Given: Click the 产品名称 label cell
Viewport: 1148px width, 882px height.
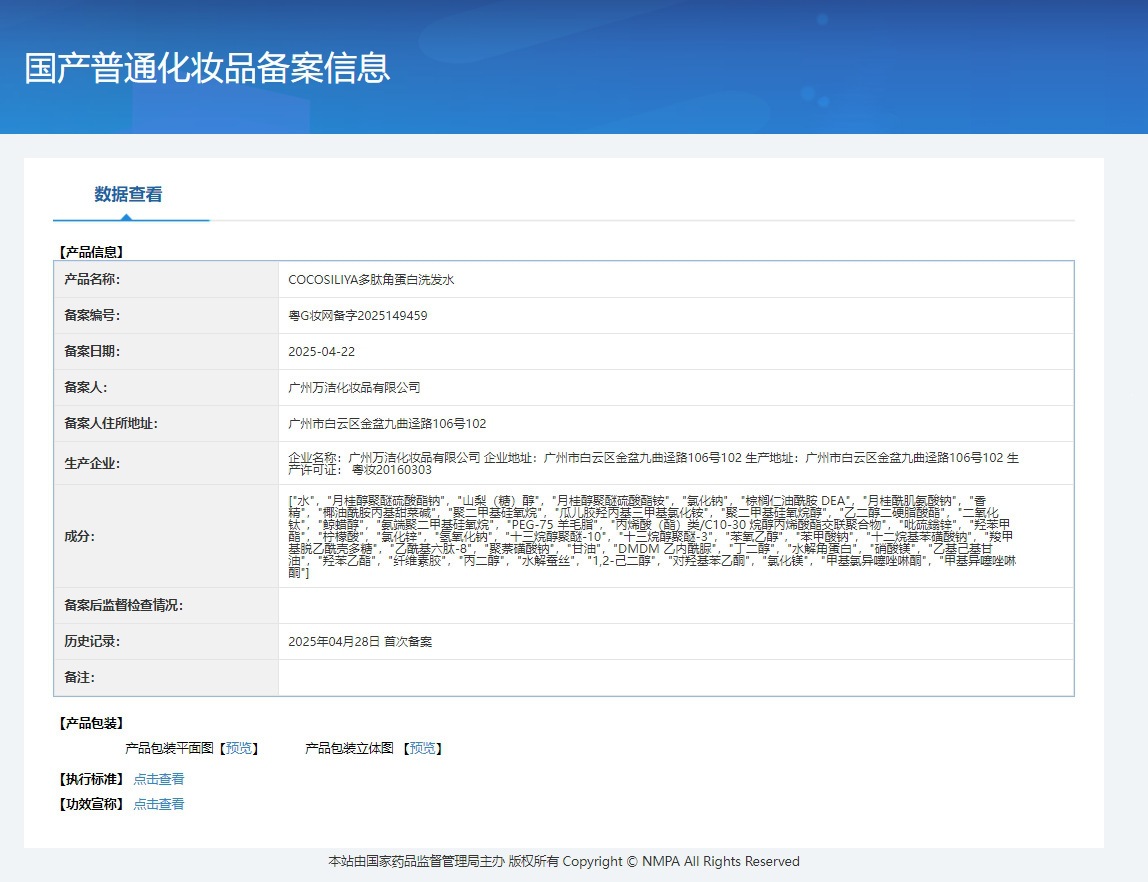Looking at the screenshot, I should (166, 280).
